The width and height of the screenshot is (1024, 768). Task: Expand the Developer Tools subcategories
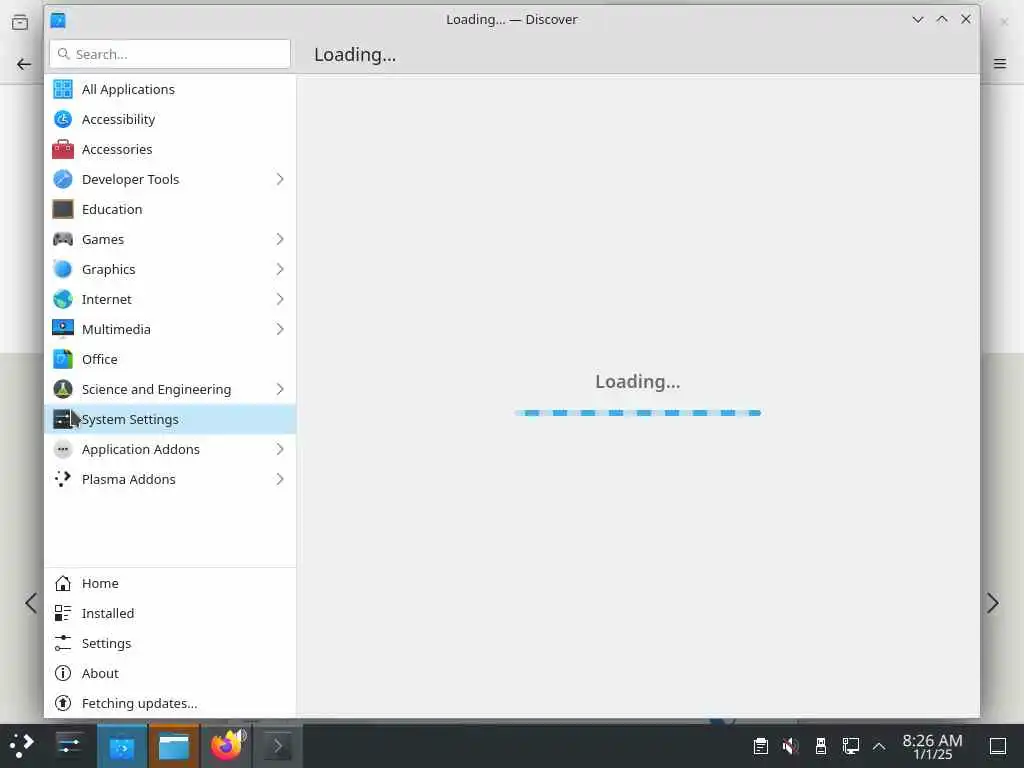[280, 180]
